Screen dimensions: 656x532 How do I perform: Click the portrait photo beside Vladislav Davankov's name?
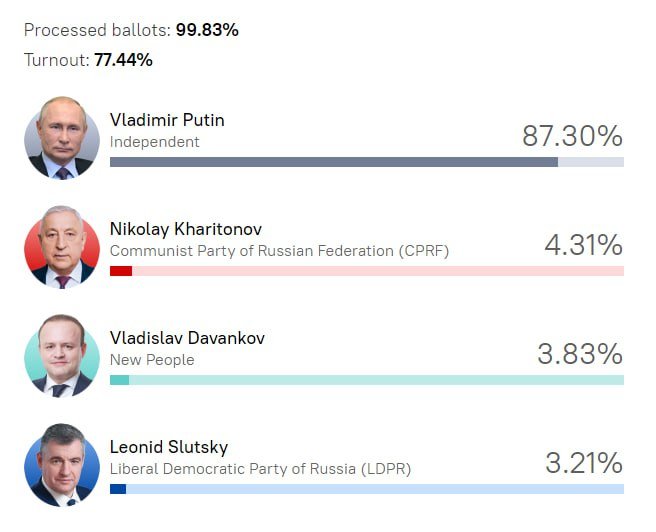tap(62, 356)
